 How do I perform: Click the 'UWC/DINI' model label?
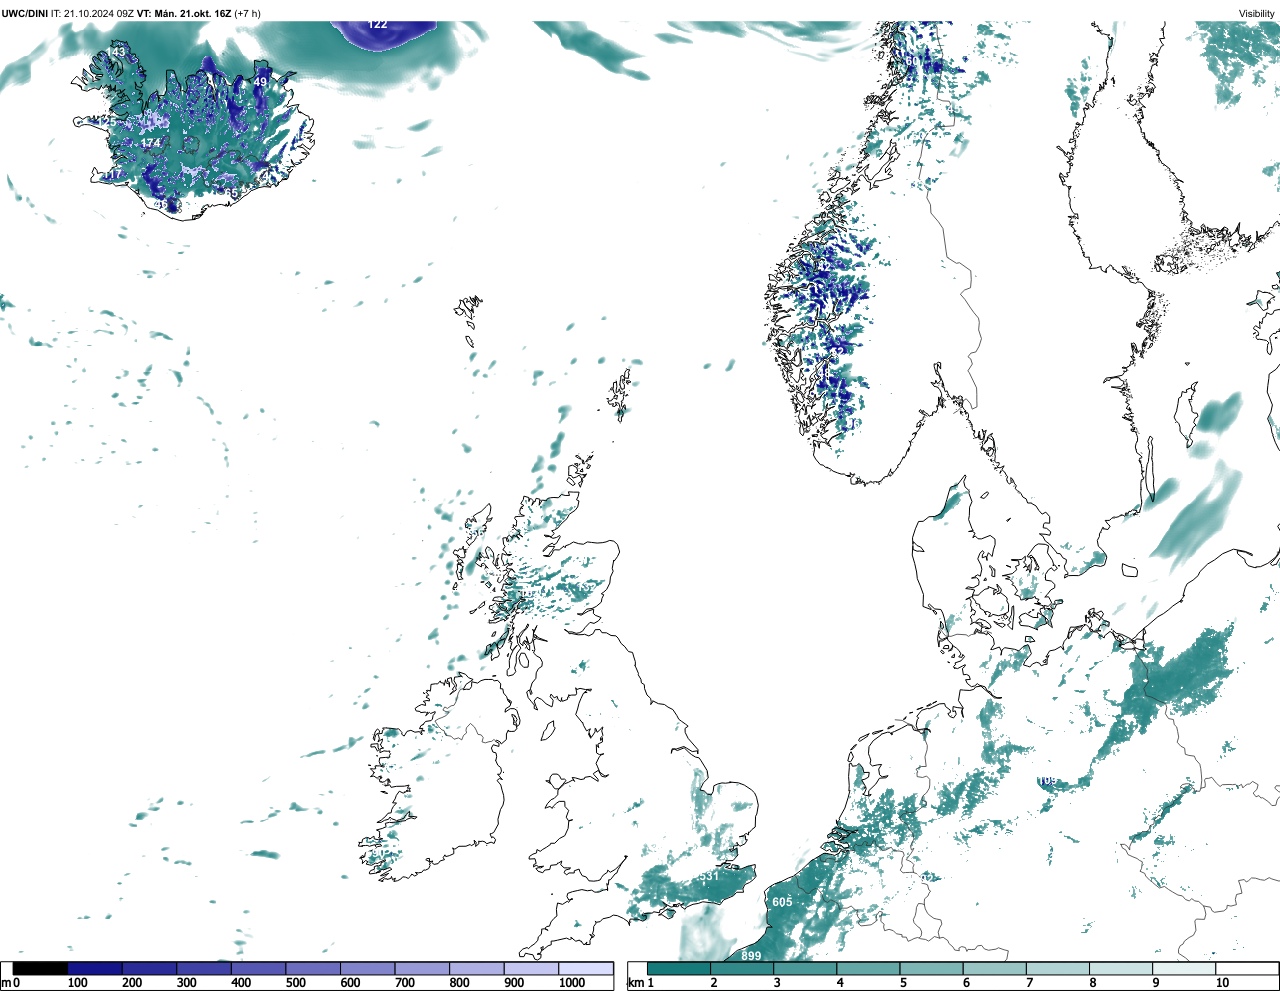tap(25, 13)
